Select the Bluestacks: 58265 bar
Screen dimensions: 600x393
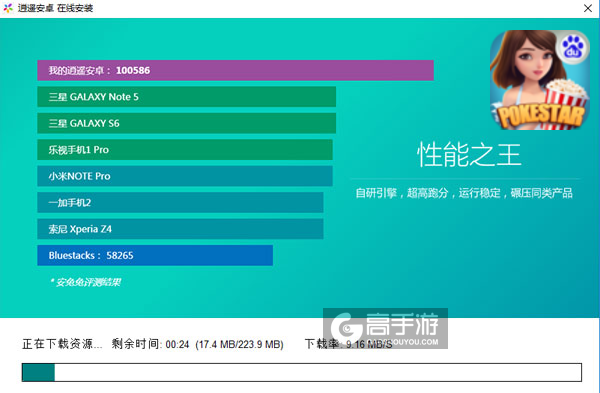[x=155, y=255]
